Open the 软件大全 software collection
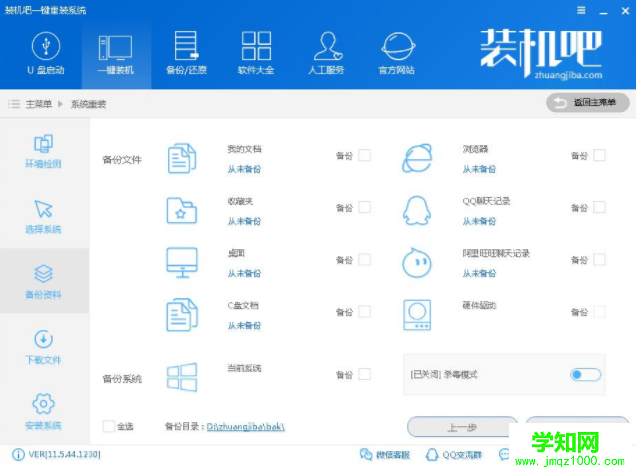Screen dimensions: 636x473 tap(256, 54)
